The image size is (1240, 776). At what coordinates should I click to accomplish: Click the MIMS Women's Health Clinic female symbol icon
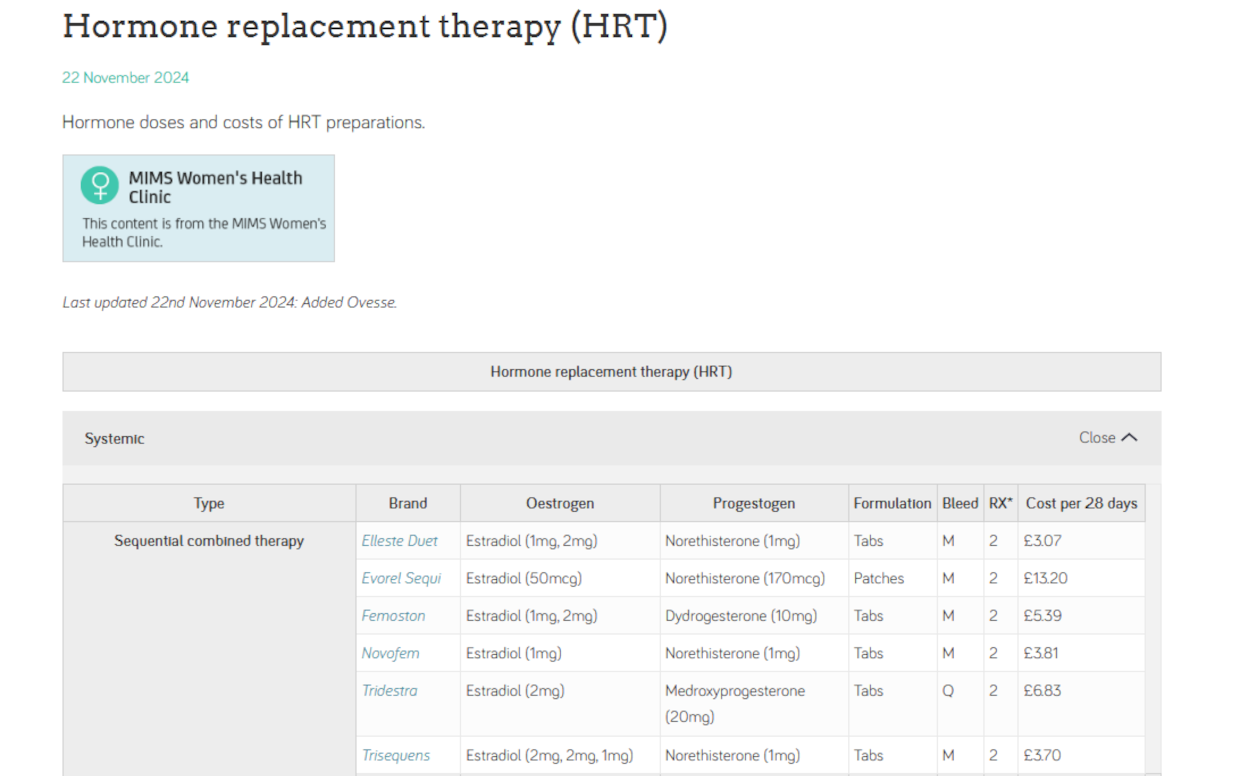tap(99, 184)
